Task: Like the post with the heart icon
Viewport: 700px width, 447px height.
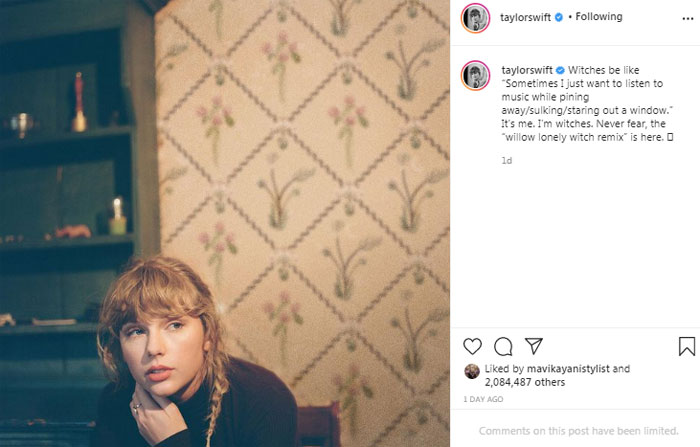Action: (x=472, y=346)
